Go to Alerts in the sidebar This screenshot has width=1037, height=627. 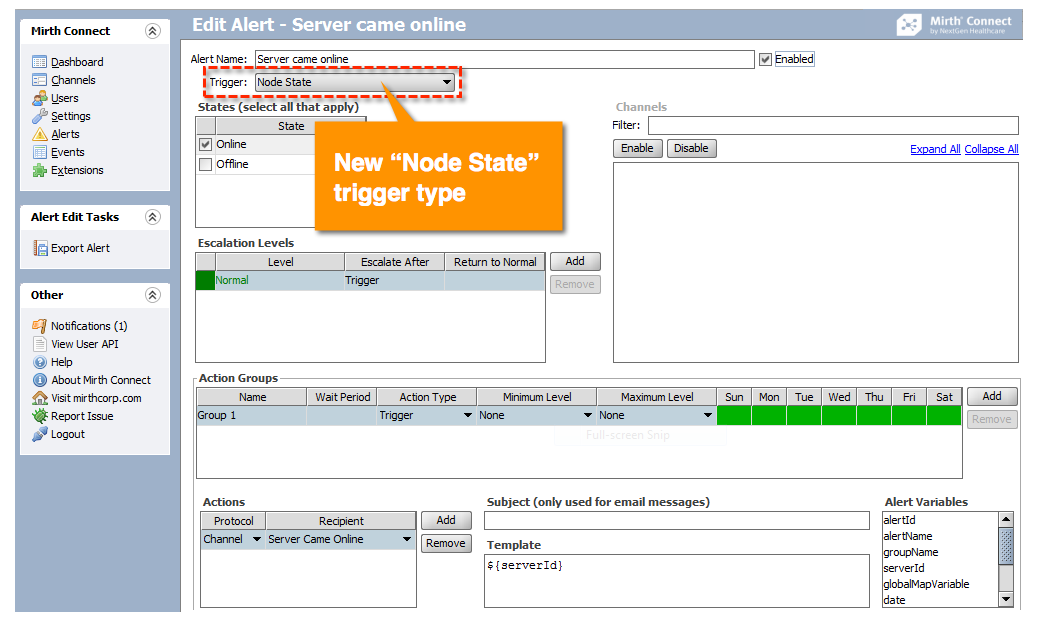click(x=65, y=134)
